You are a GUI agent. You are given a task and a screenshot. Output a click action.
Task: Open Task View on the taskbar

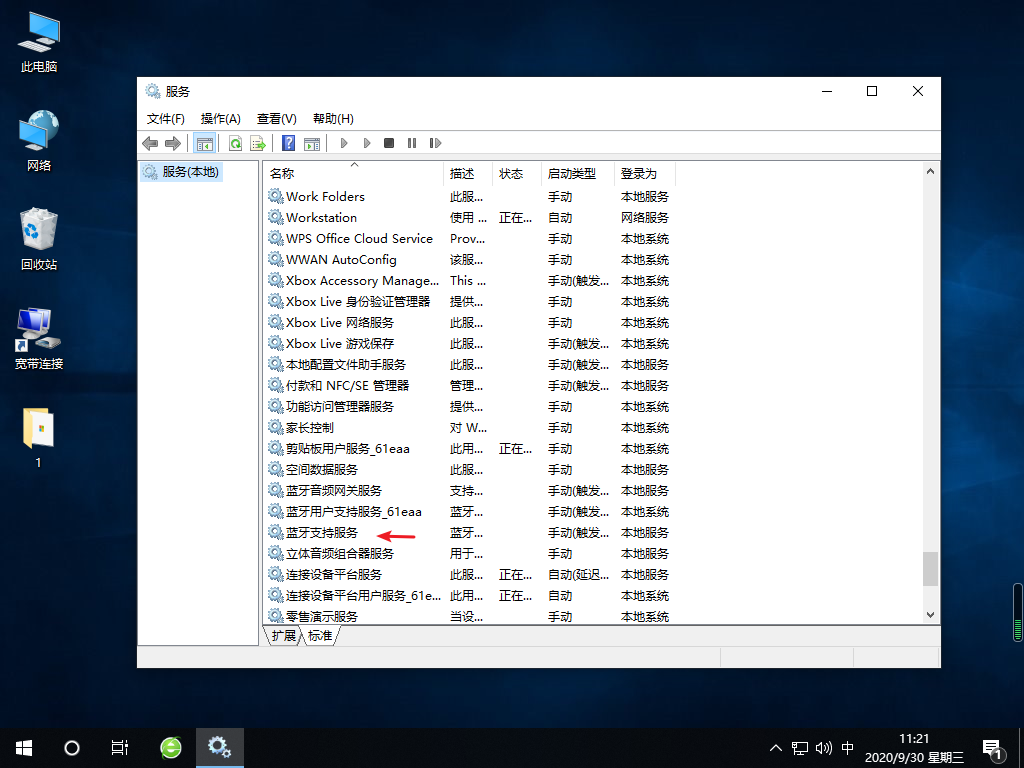point(120,747)
